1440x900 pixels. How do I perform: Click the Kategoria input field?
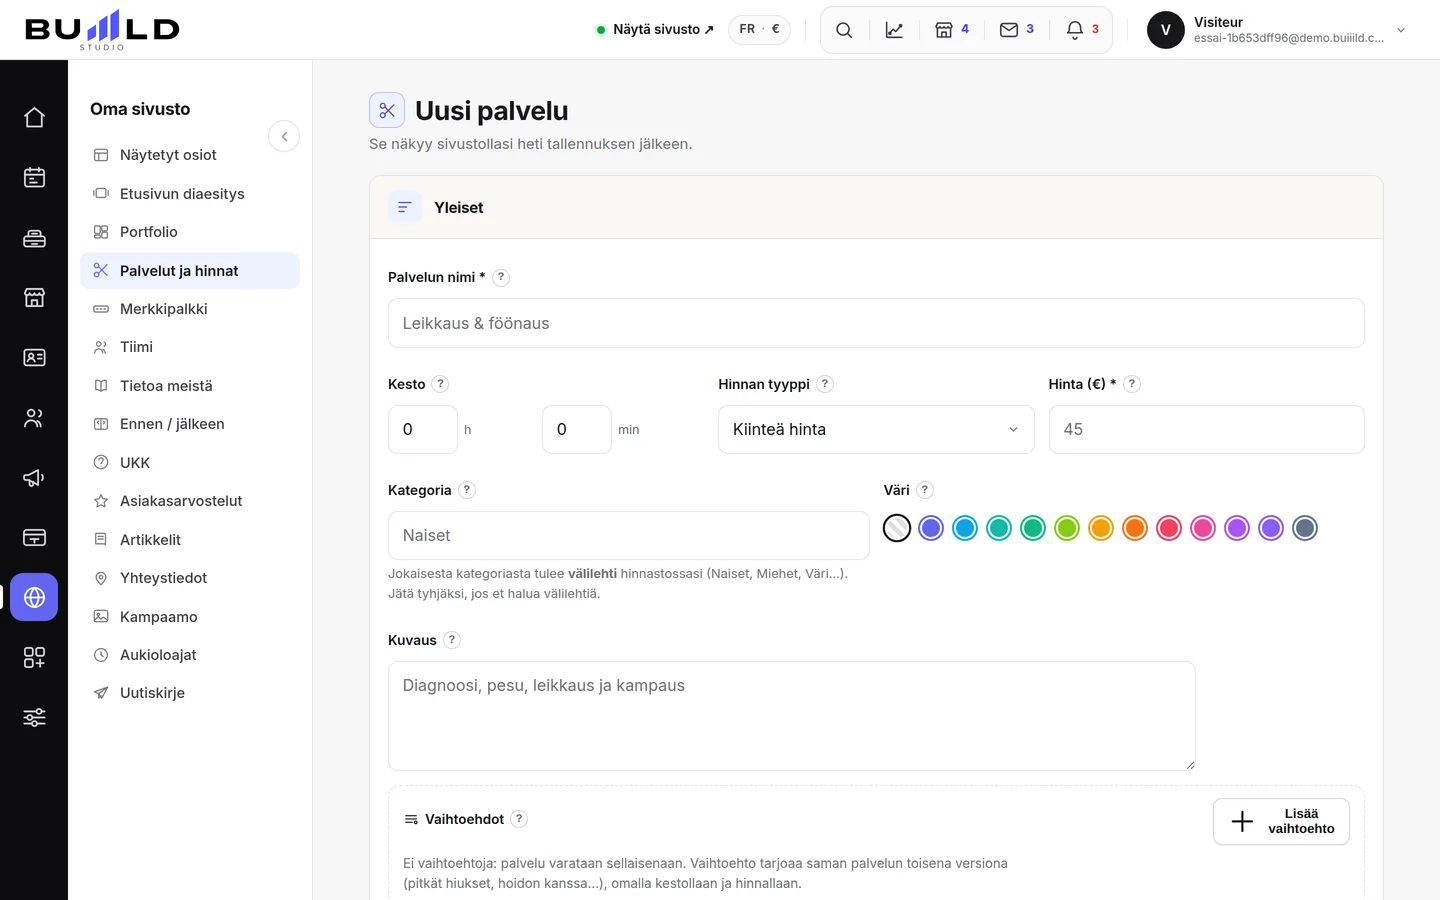(629, 536)
